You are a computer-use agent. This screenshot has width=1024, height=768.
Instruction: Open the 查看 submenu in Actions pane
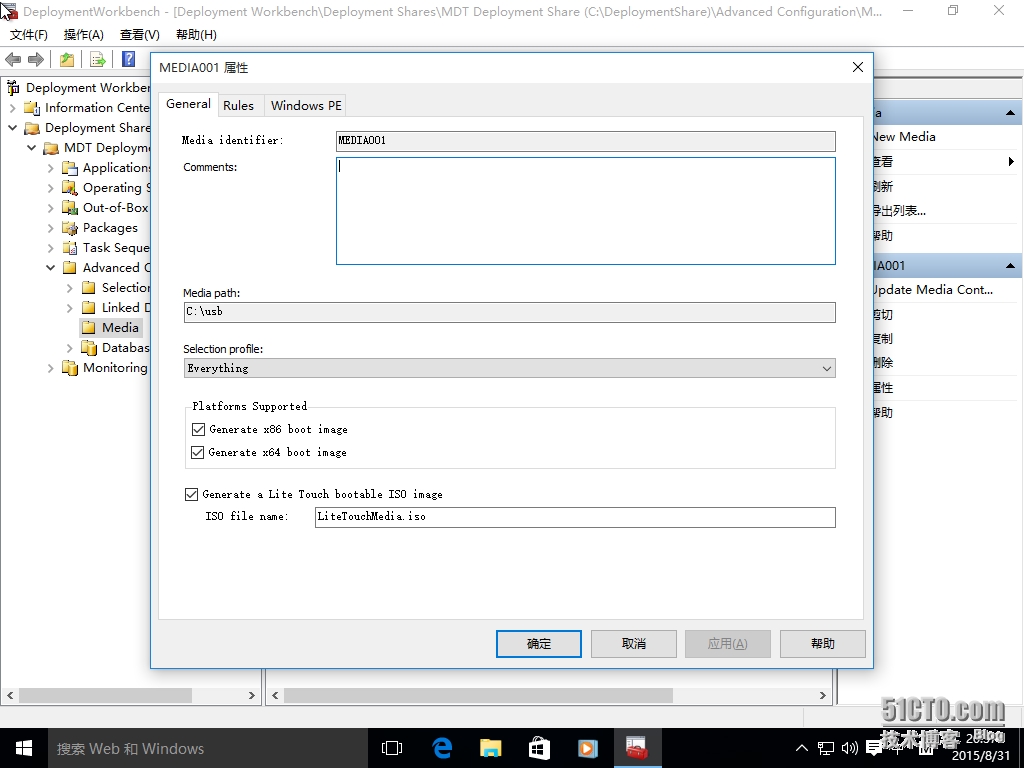tap(944, 162)
